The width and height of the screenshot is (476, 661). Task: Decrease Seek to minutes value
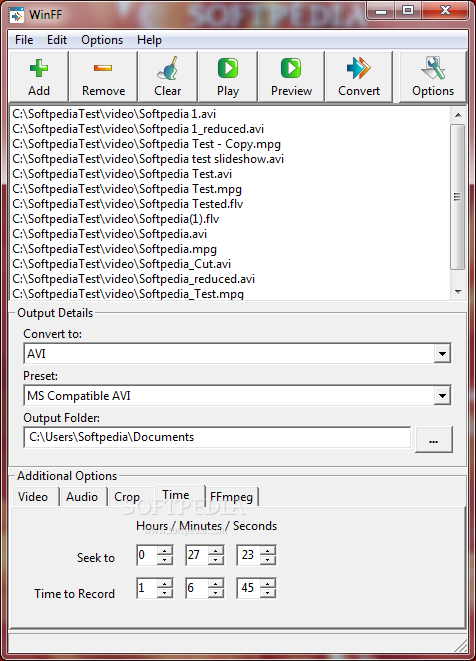pyautogui.click(x=215, y=560)
